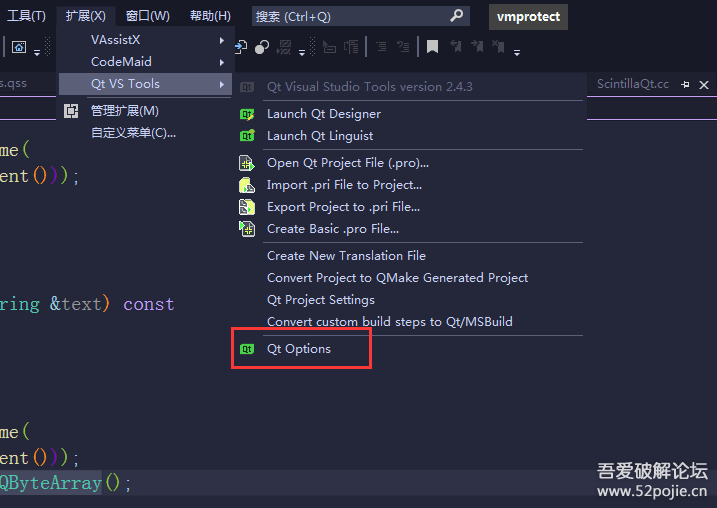Click the toolbar arrow-into-document icon

[x=241, y=47]
